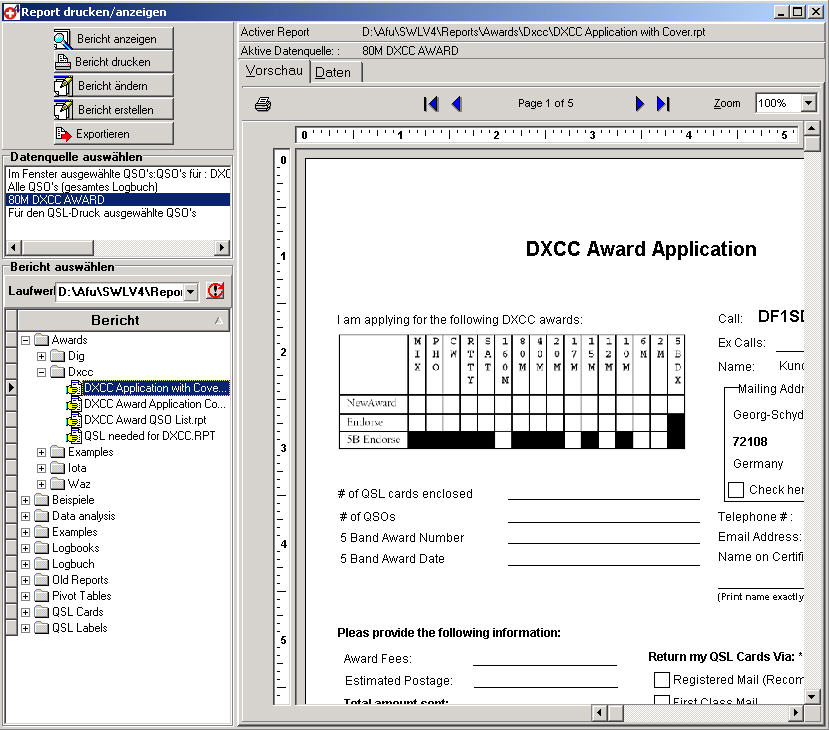Viewport: 829px width, 730px height.
Task: Go to previous page arrow
Action: point(456,104)
